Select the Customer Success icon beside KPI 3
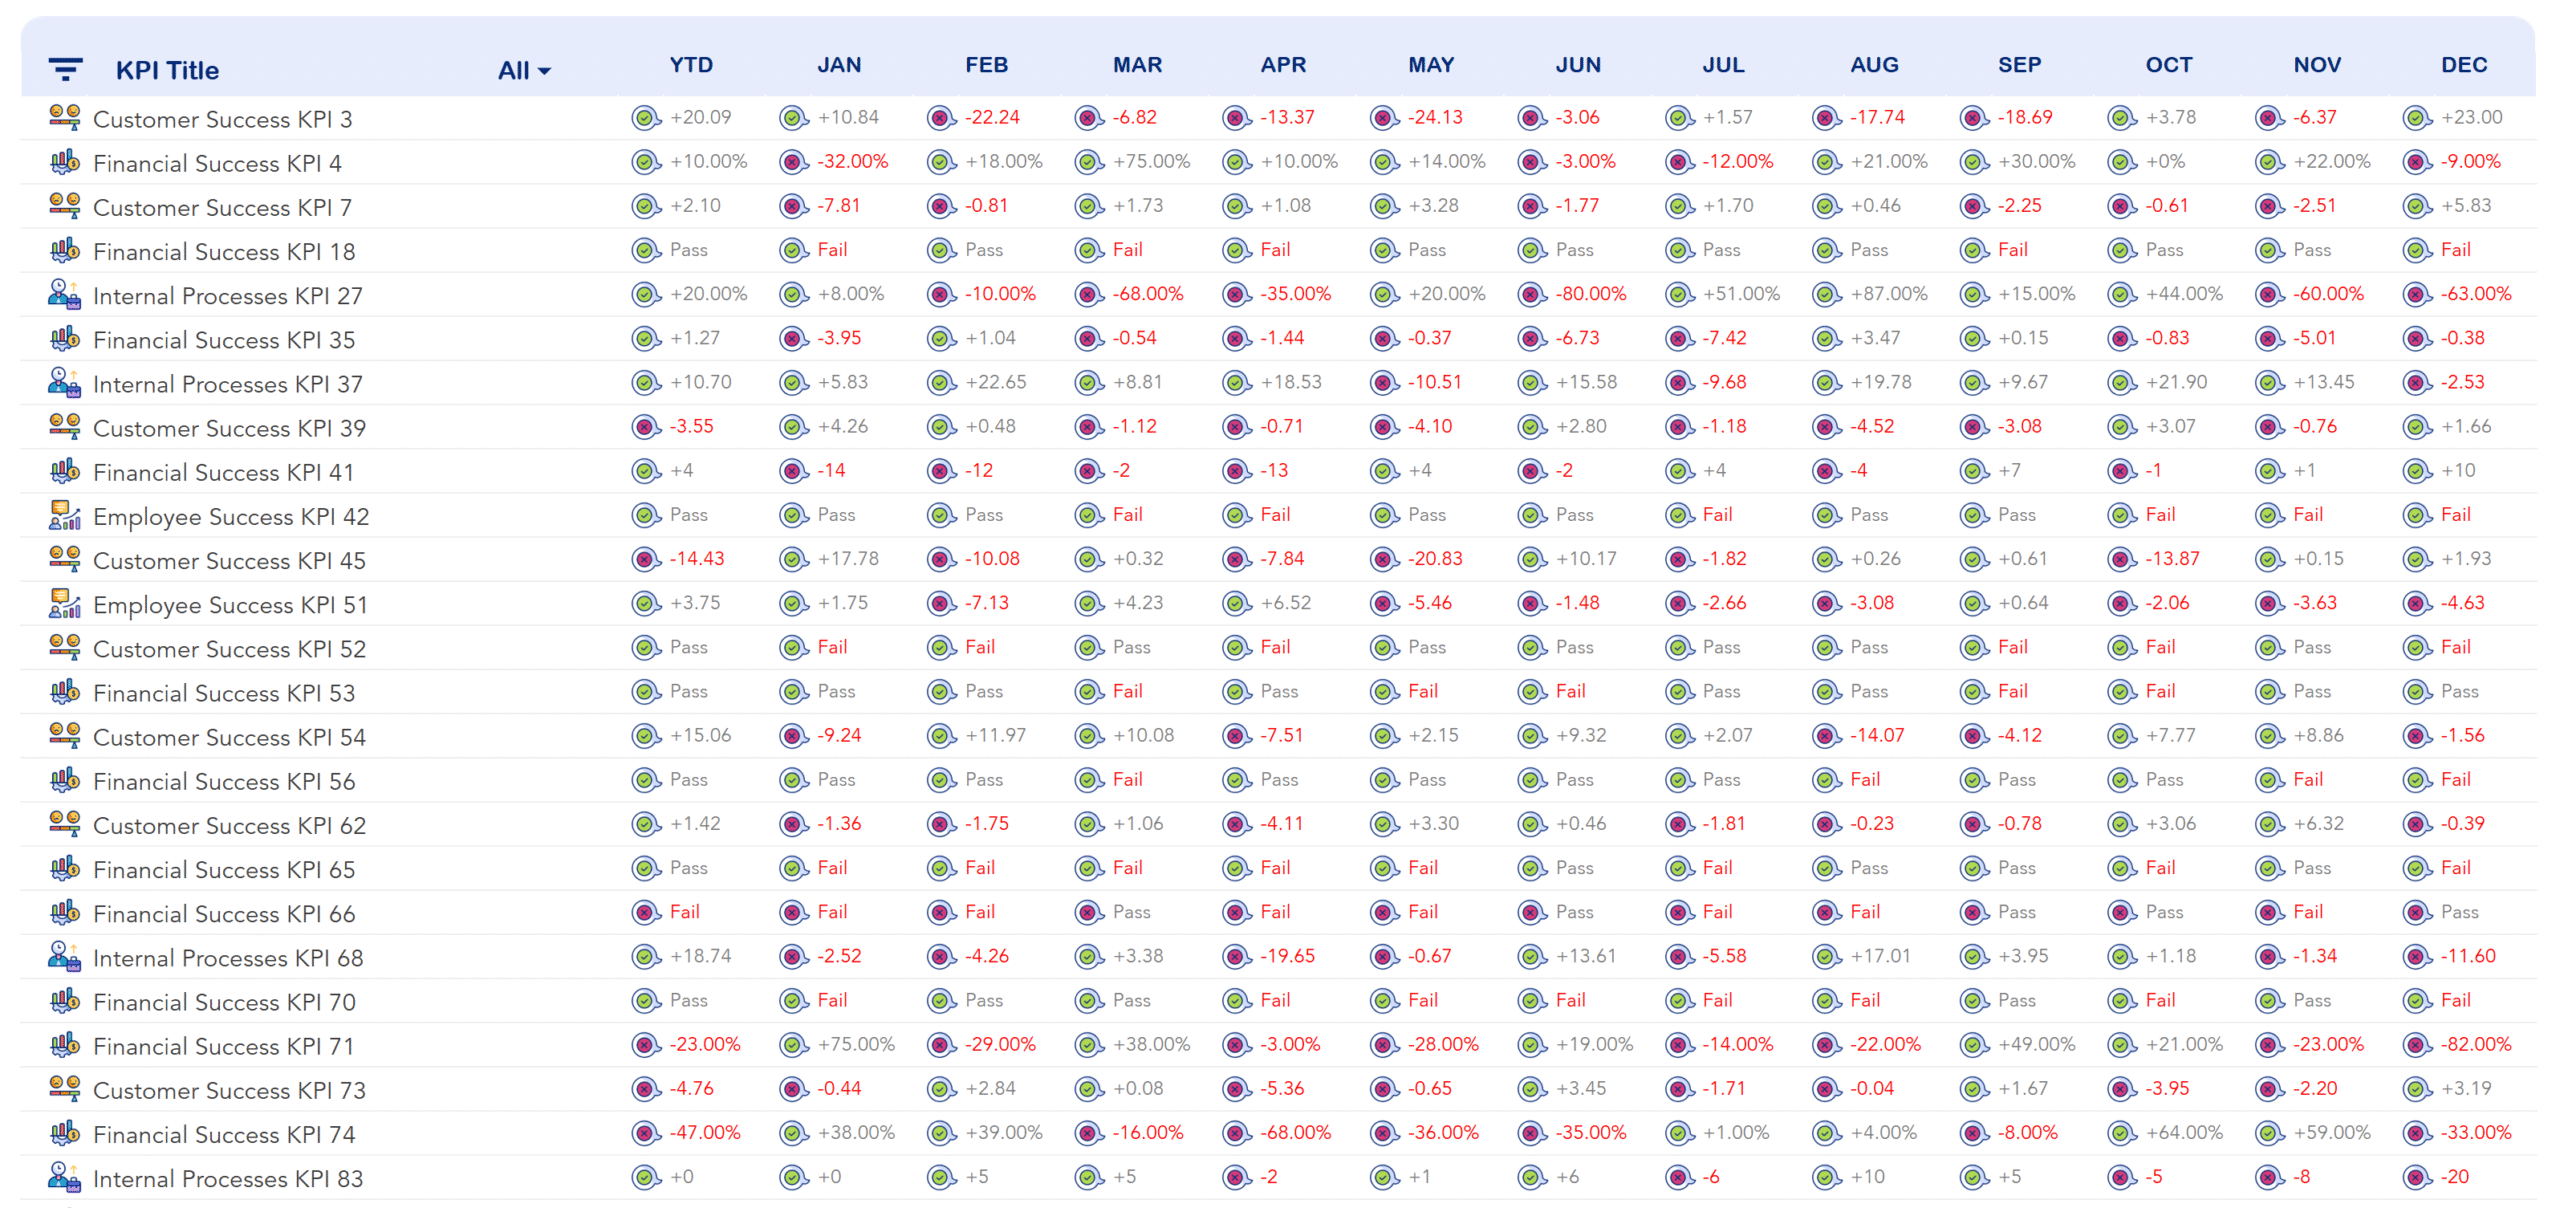The width and height of the screenshot is (2560, 1208). point(64,117)
